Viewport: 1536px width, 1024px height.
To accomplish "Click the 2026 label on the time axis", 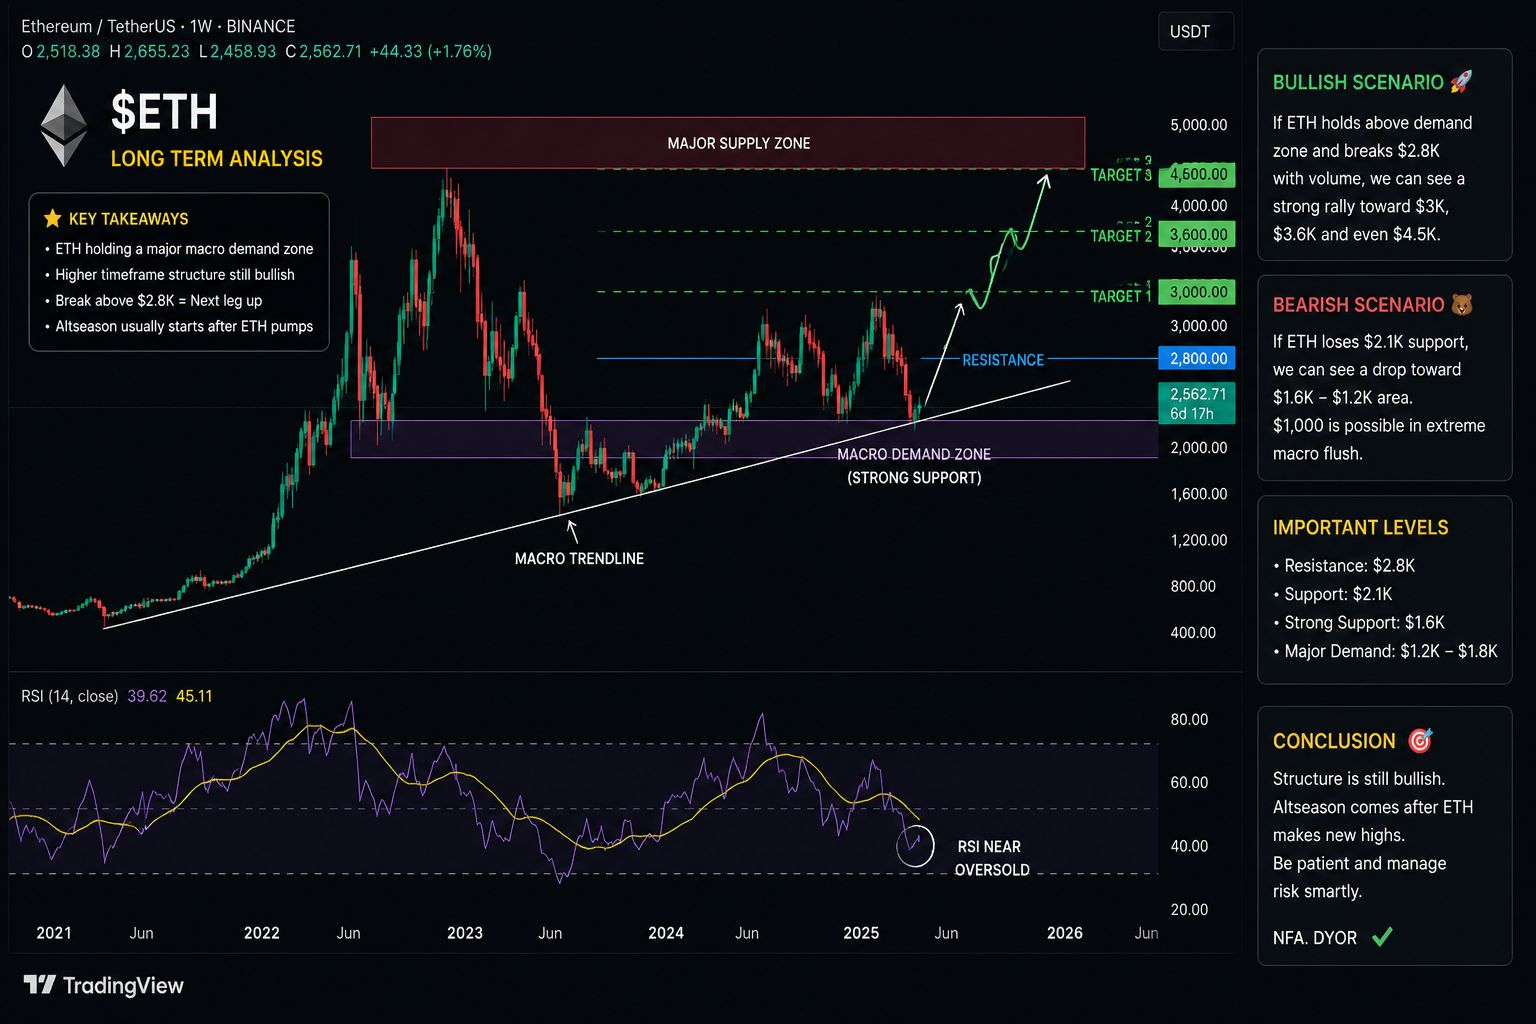I will click(x=1065, y=933).
